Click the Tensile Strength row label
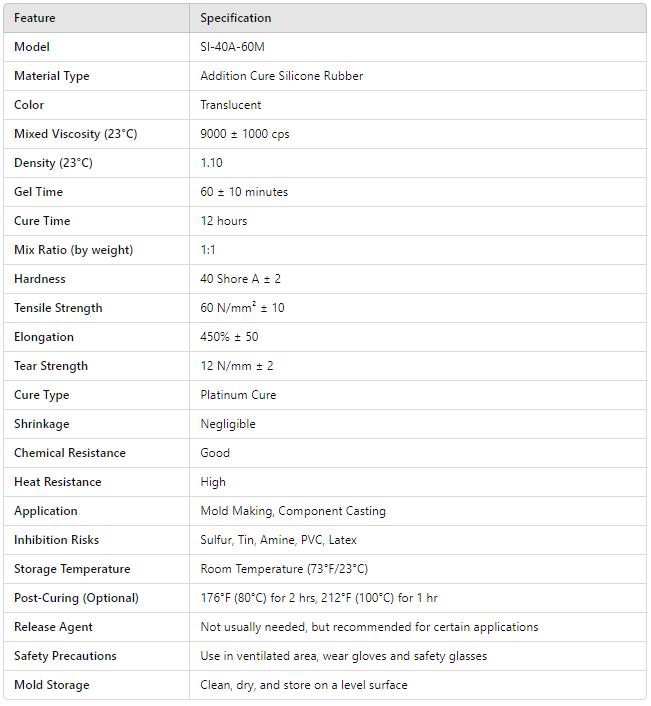Screen dimensions: 651x706 pos(58,308)
